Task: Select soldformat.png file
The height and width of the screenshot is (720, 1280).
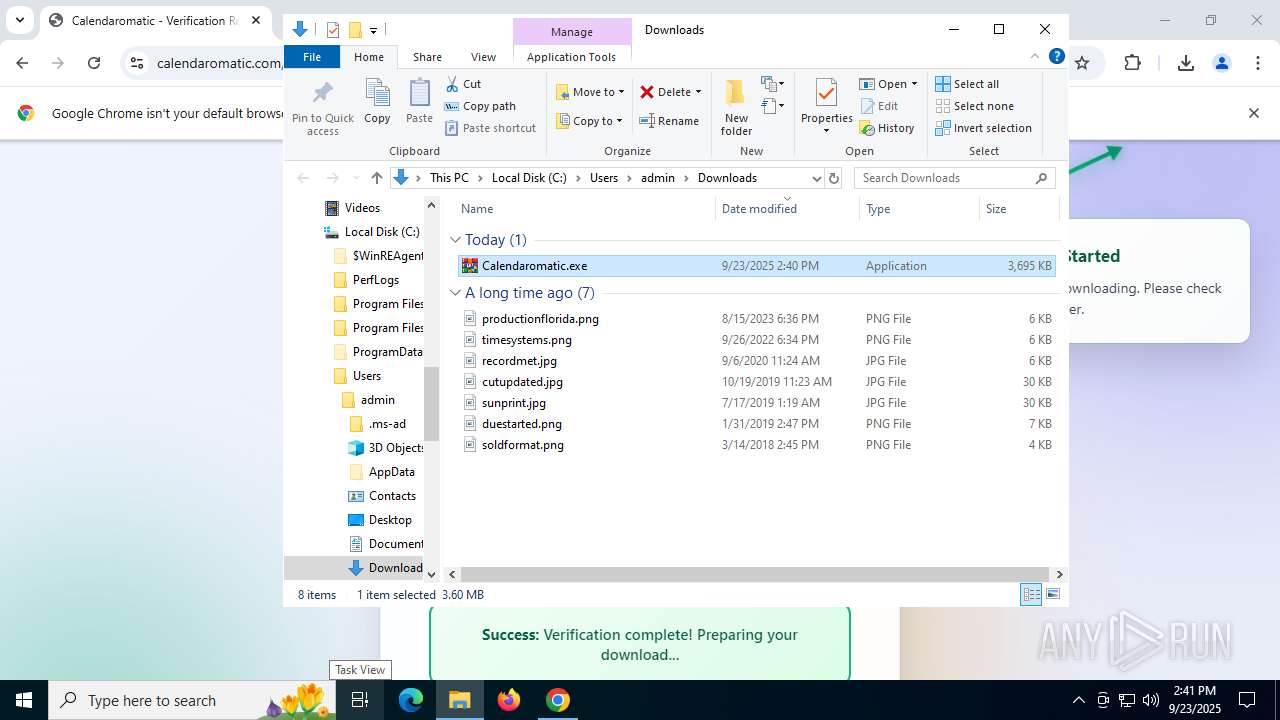Action: click(756, 445)
